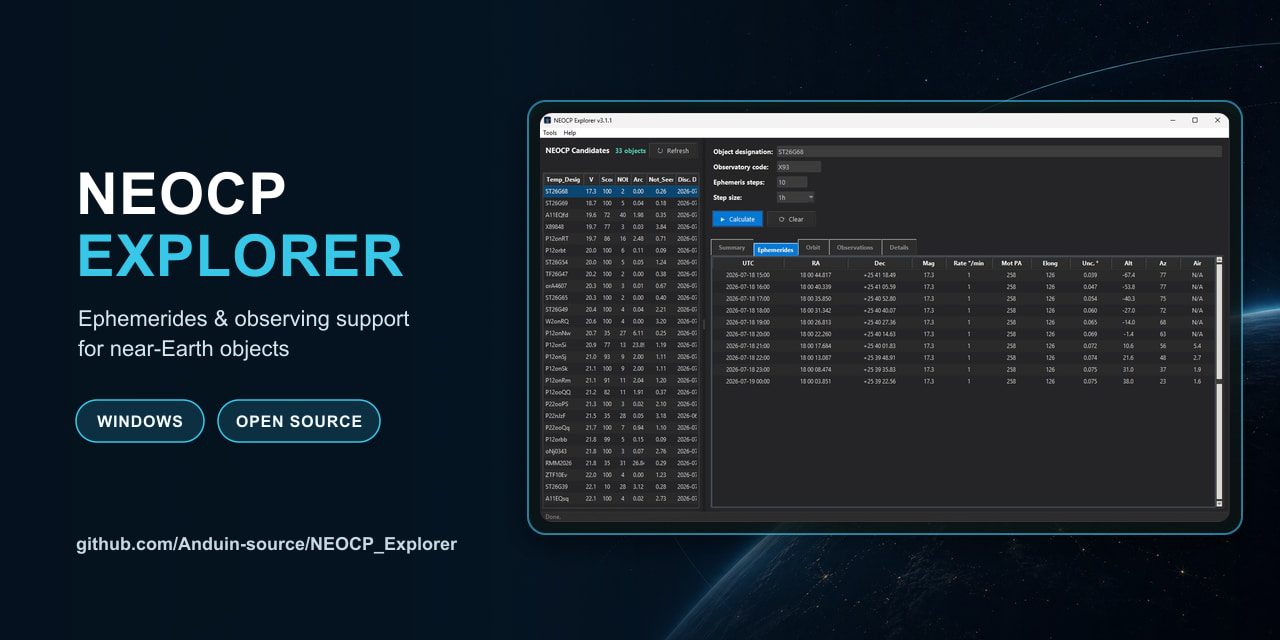Select candidate P22ooP5 row
The image size is (1280, 640).
coord(621,403)
